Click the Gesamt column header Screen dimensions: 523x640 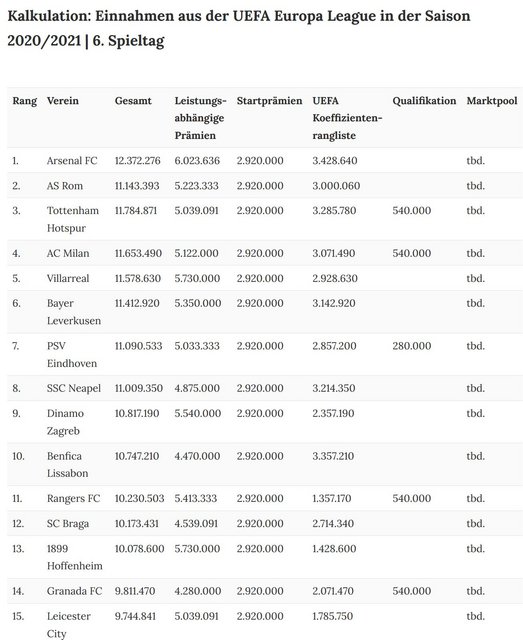133,100
